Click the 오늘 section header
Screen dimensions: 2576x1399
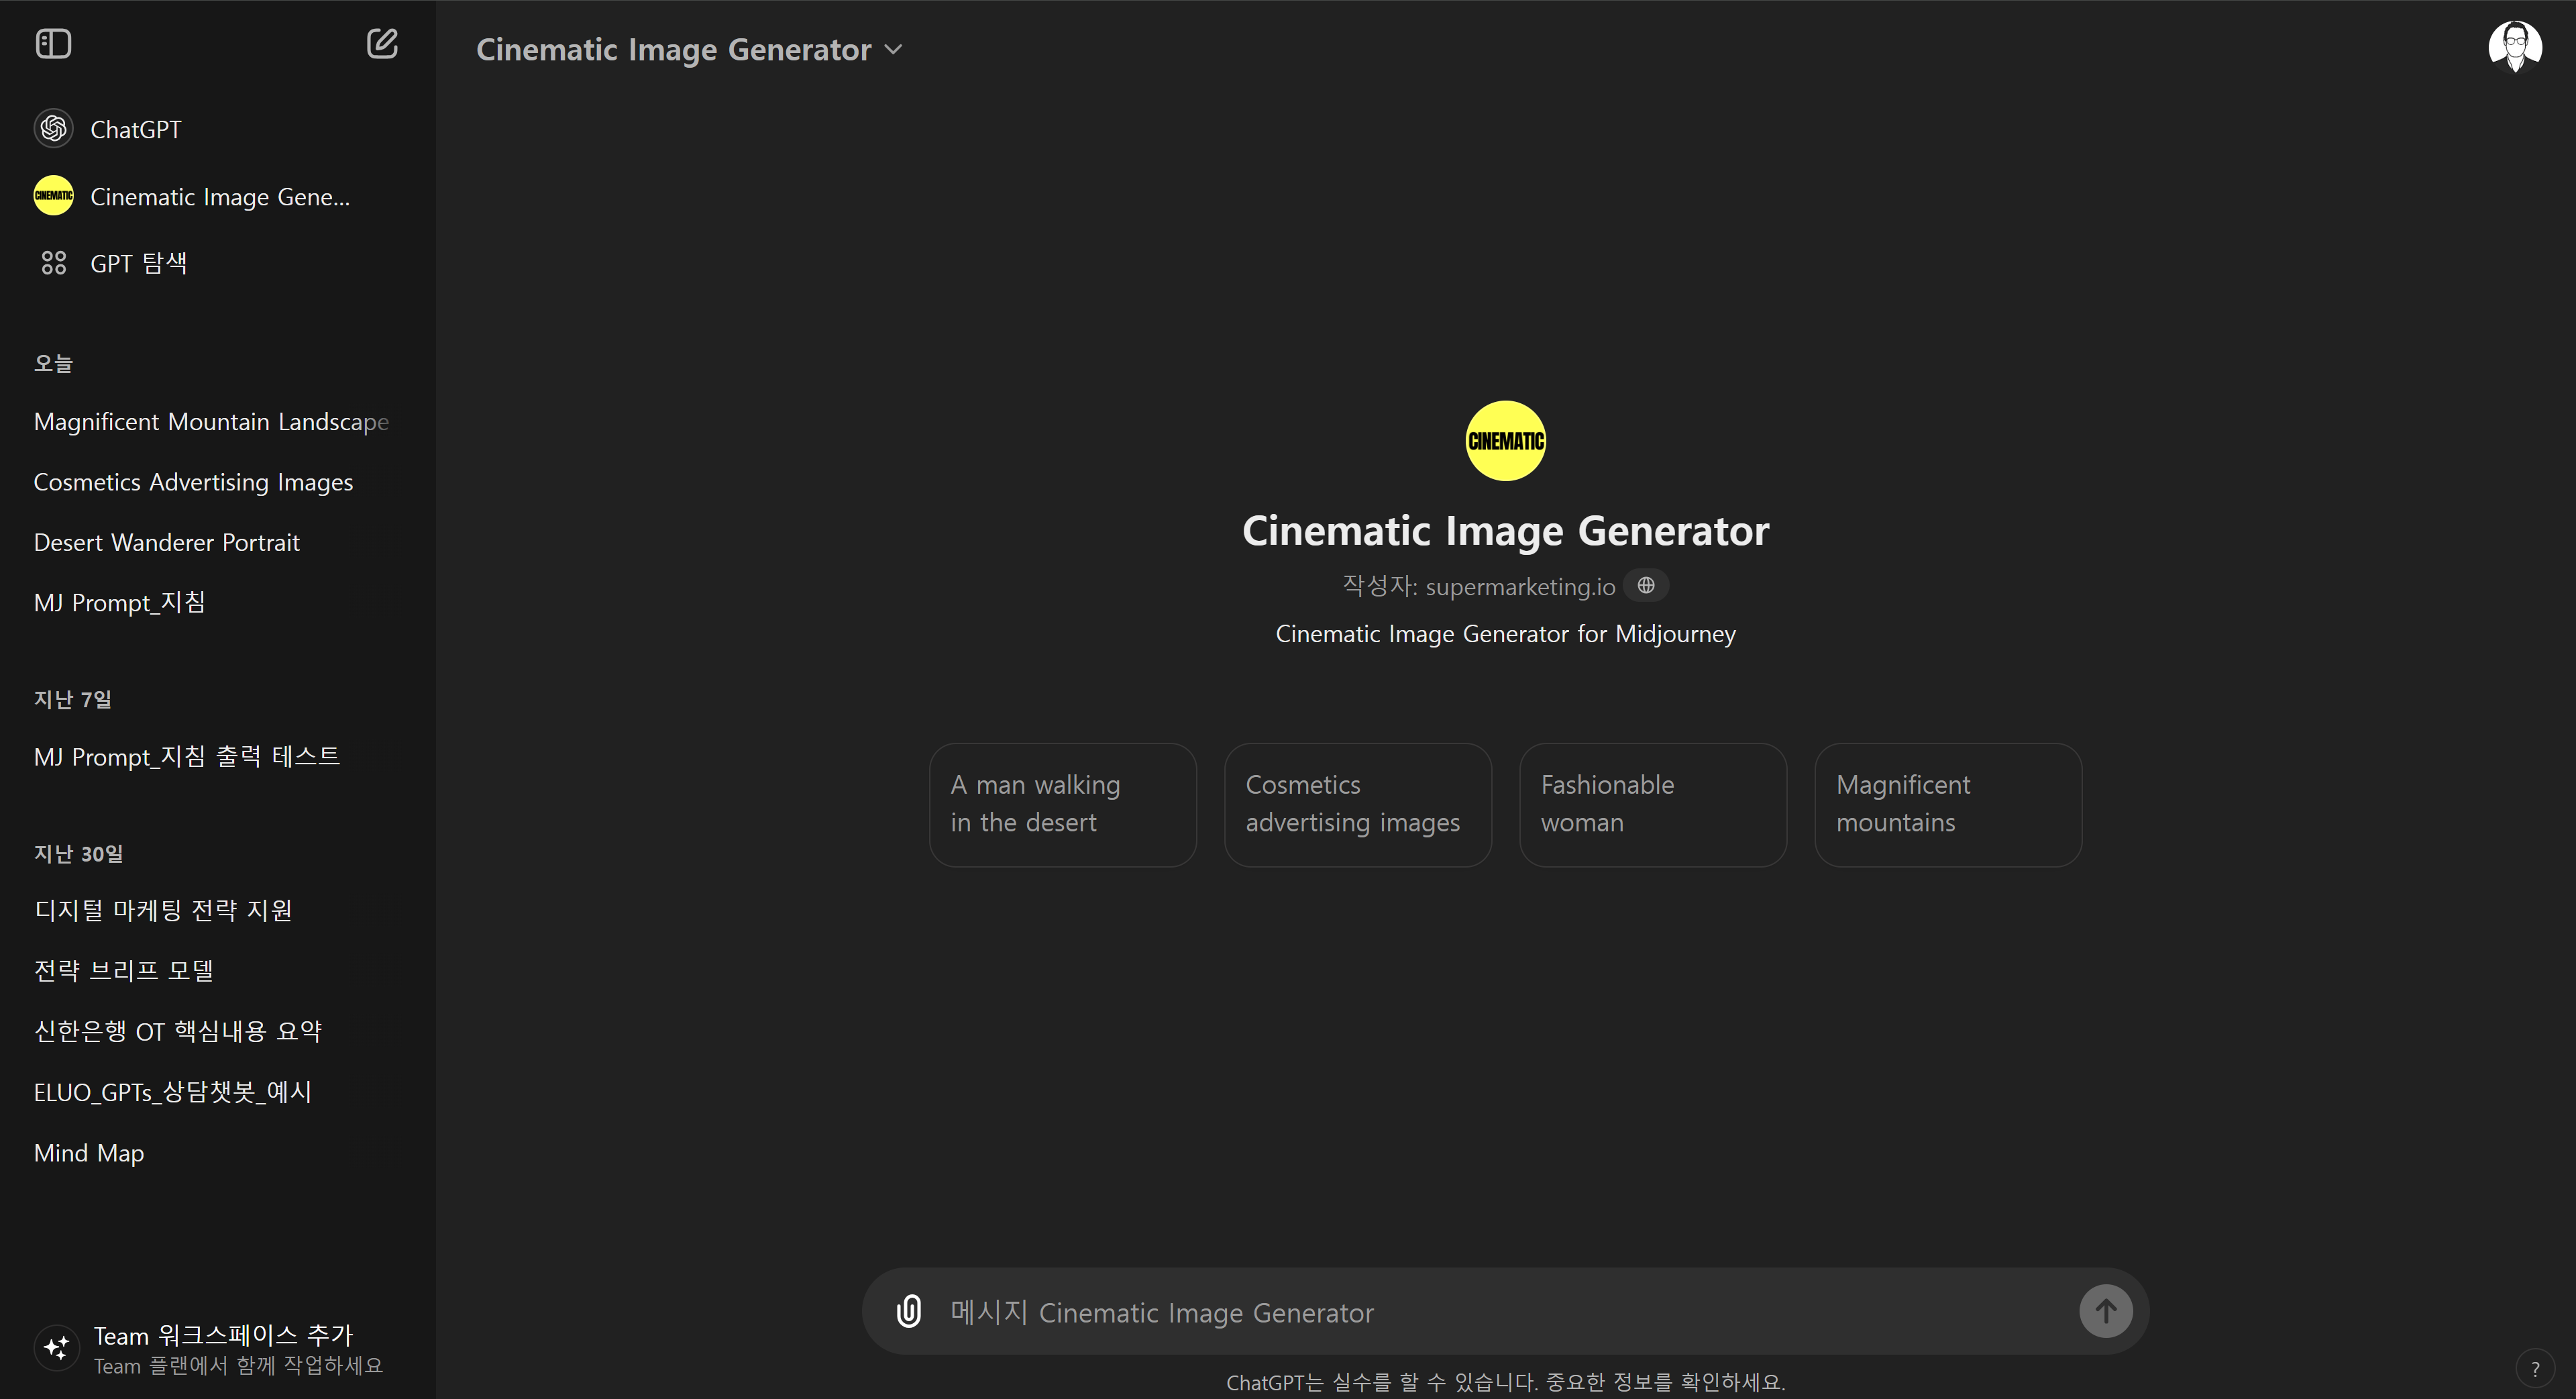pyautogui.click(x=53, y=363)
